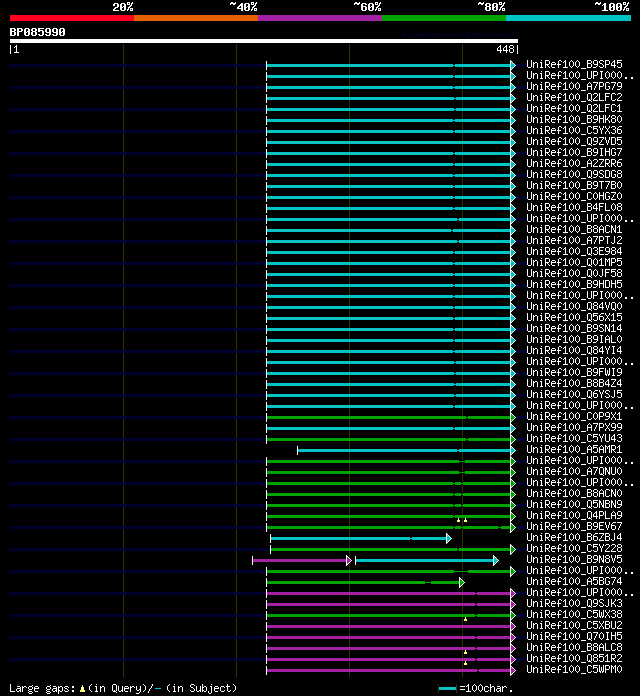Select the UniRef100_Q84YI4 label

tap(574, 351)
